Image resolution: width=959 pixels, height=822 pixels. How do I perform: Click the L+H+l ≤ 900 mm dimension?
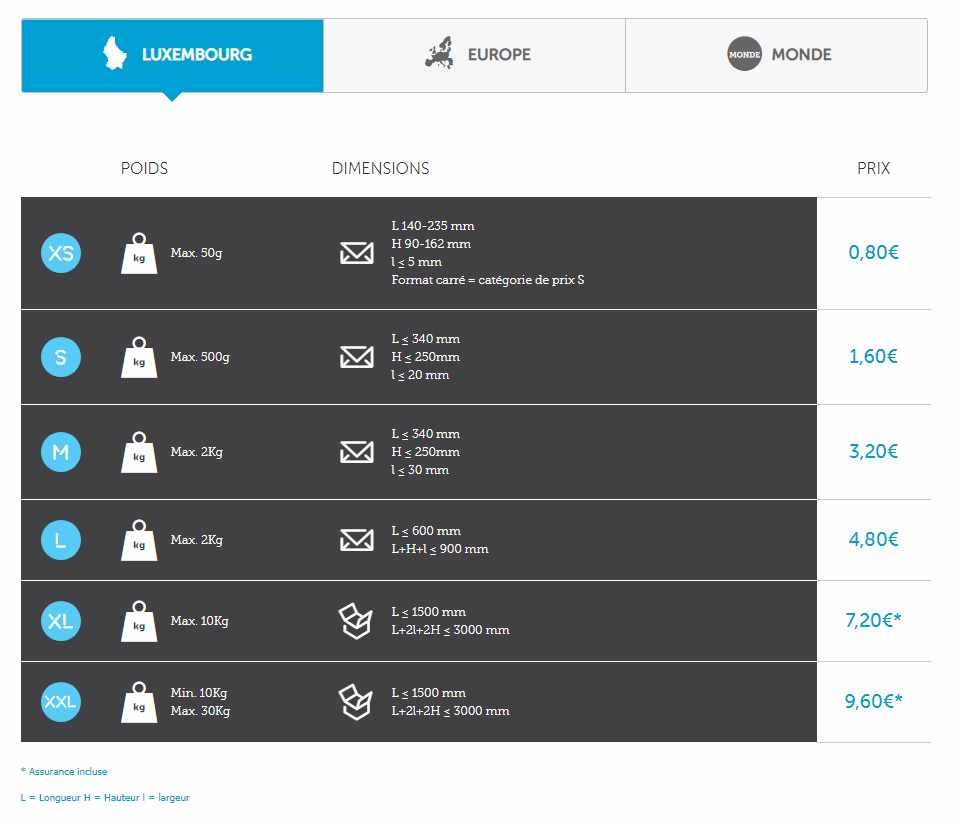click(x=440, y=549)
